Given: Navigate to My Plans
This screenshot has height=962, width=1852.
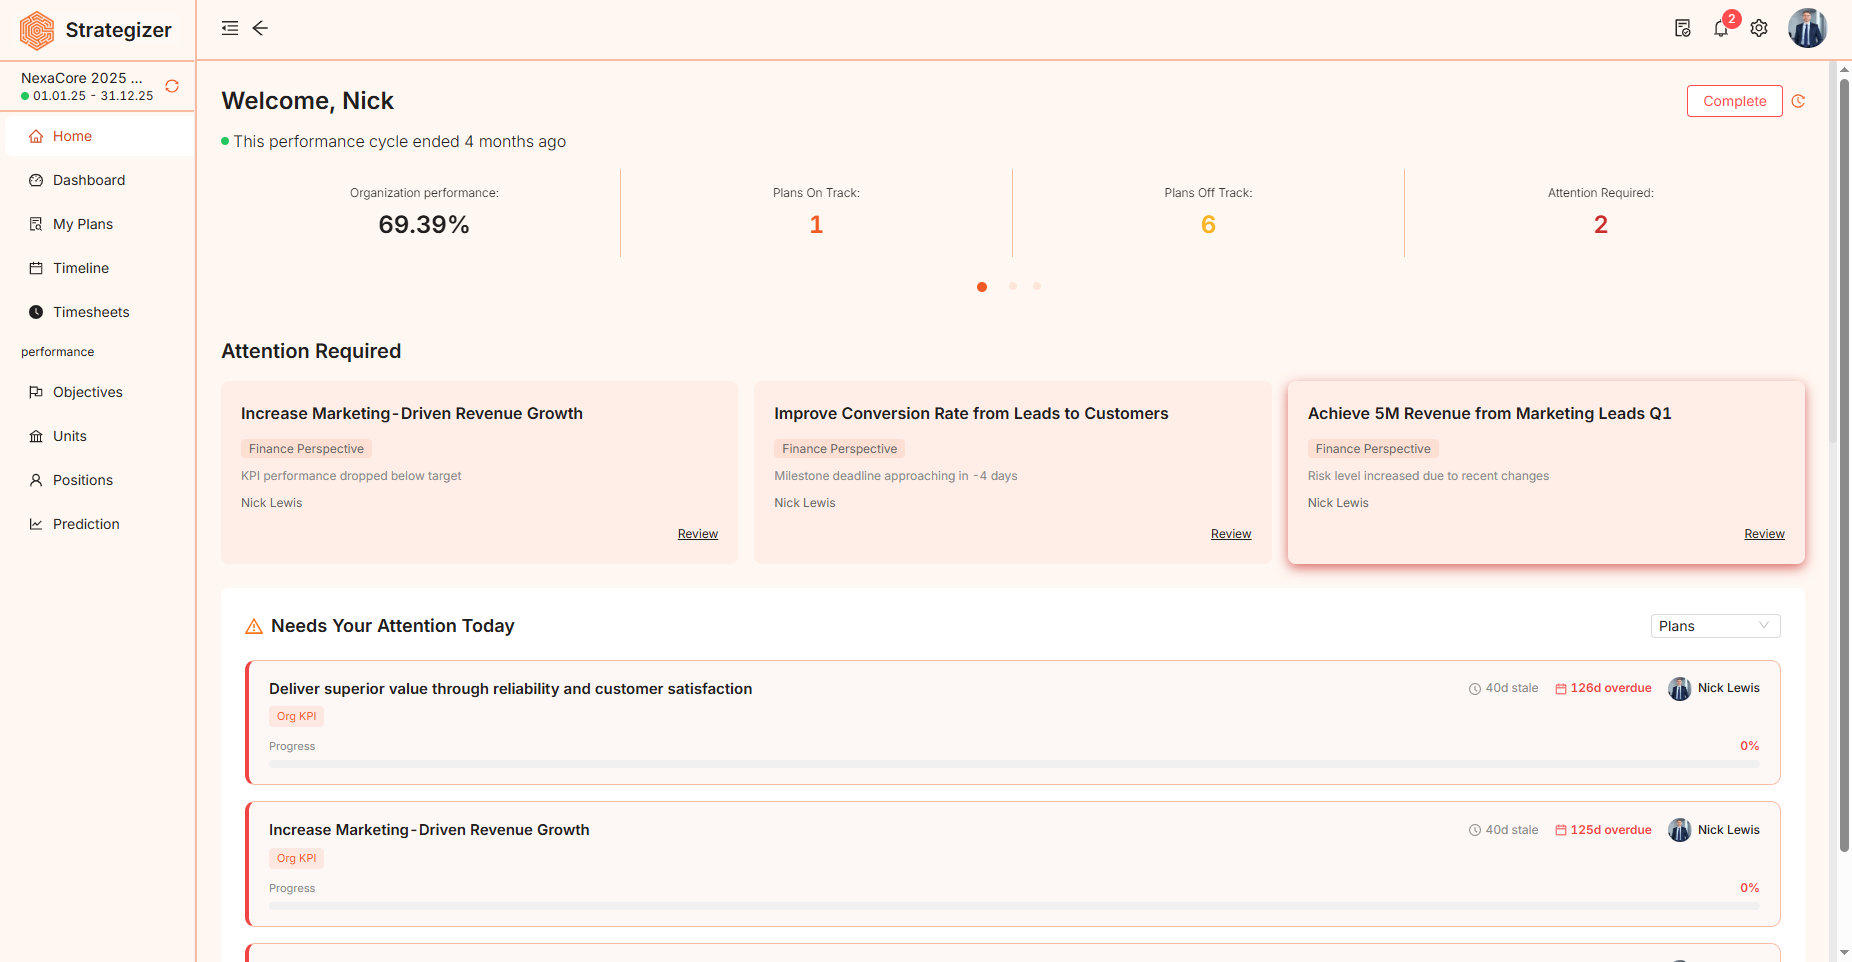Looking at the screenshot, I should [99, 224].
